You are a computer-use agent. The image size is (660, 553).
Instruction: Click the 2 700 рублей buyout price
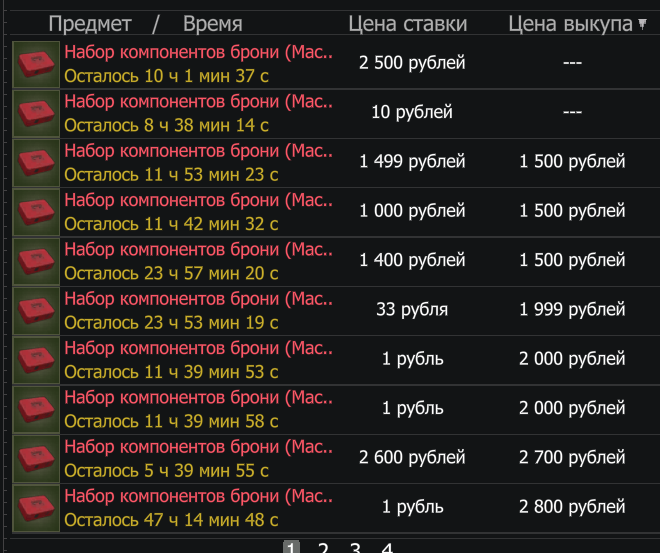click(572, 458)
